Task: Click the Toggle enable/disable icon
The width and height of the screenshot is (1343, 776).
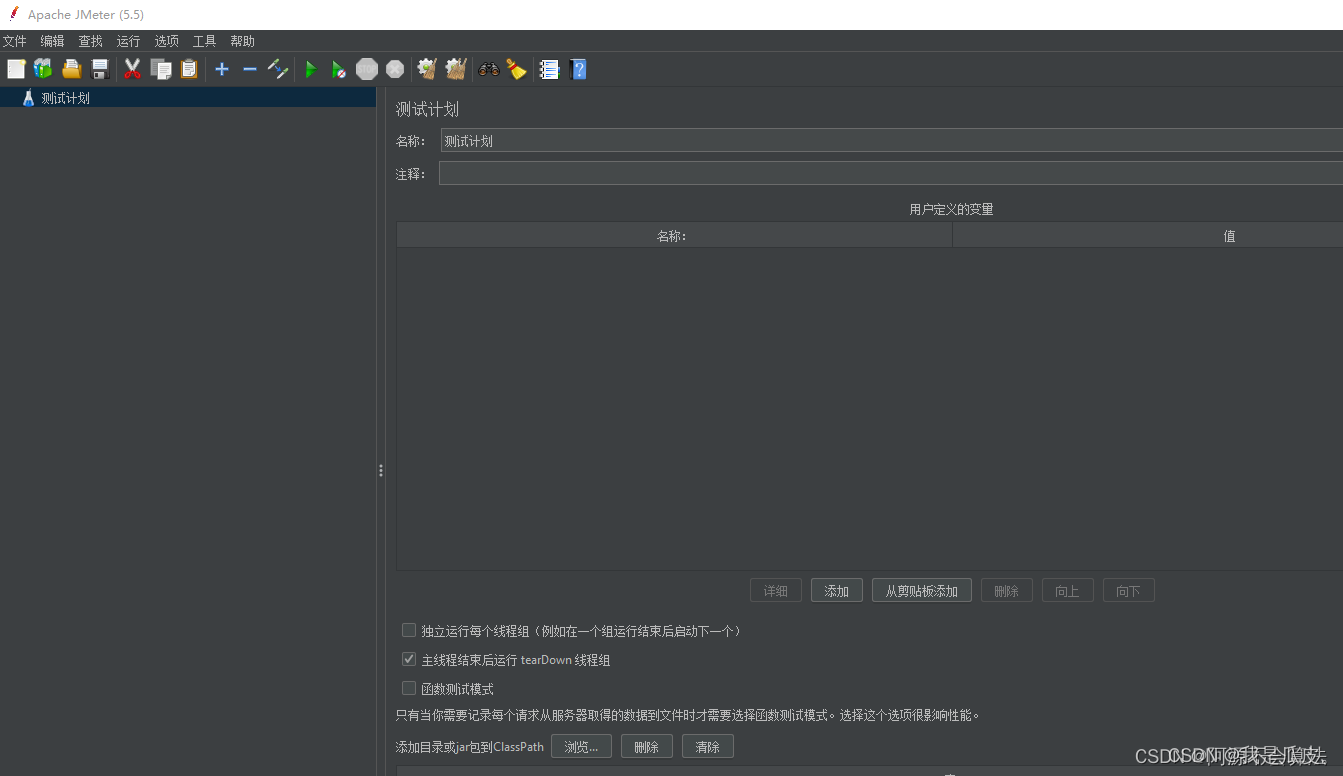Action: pos(278,69)
